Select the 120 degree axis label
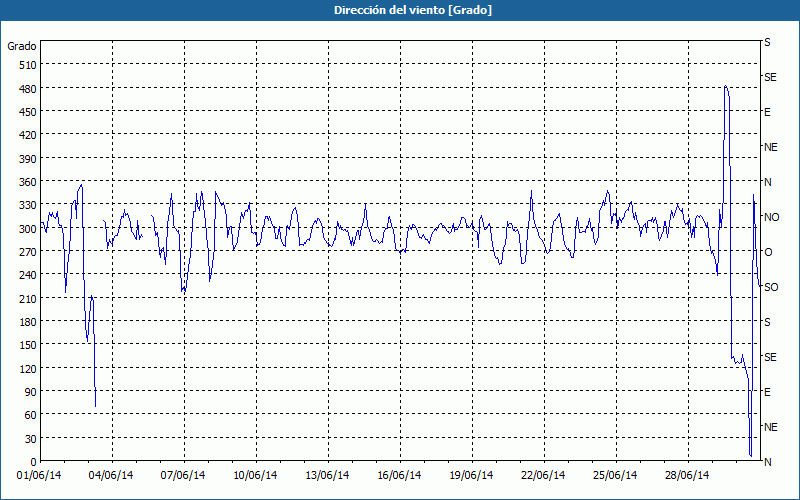 29,369
